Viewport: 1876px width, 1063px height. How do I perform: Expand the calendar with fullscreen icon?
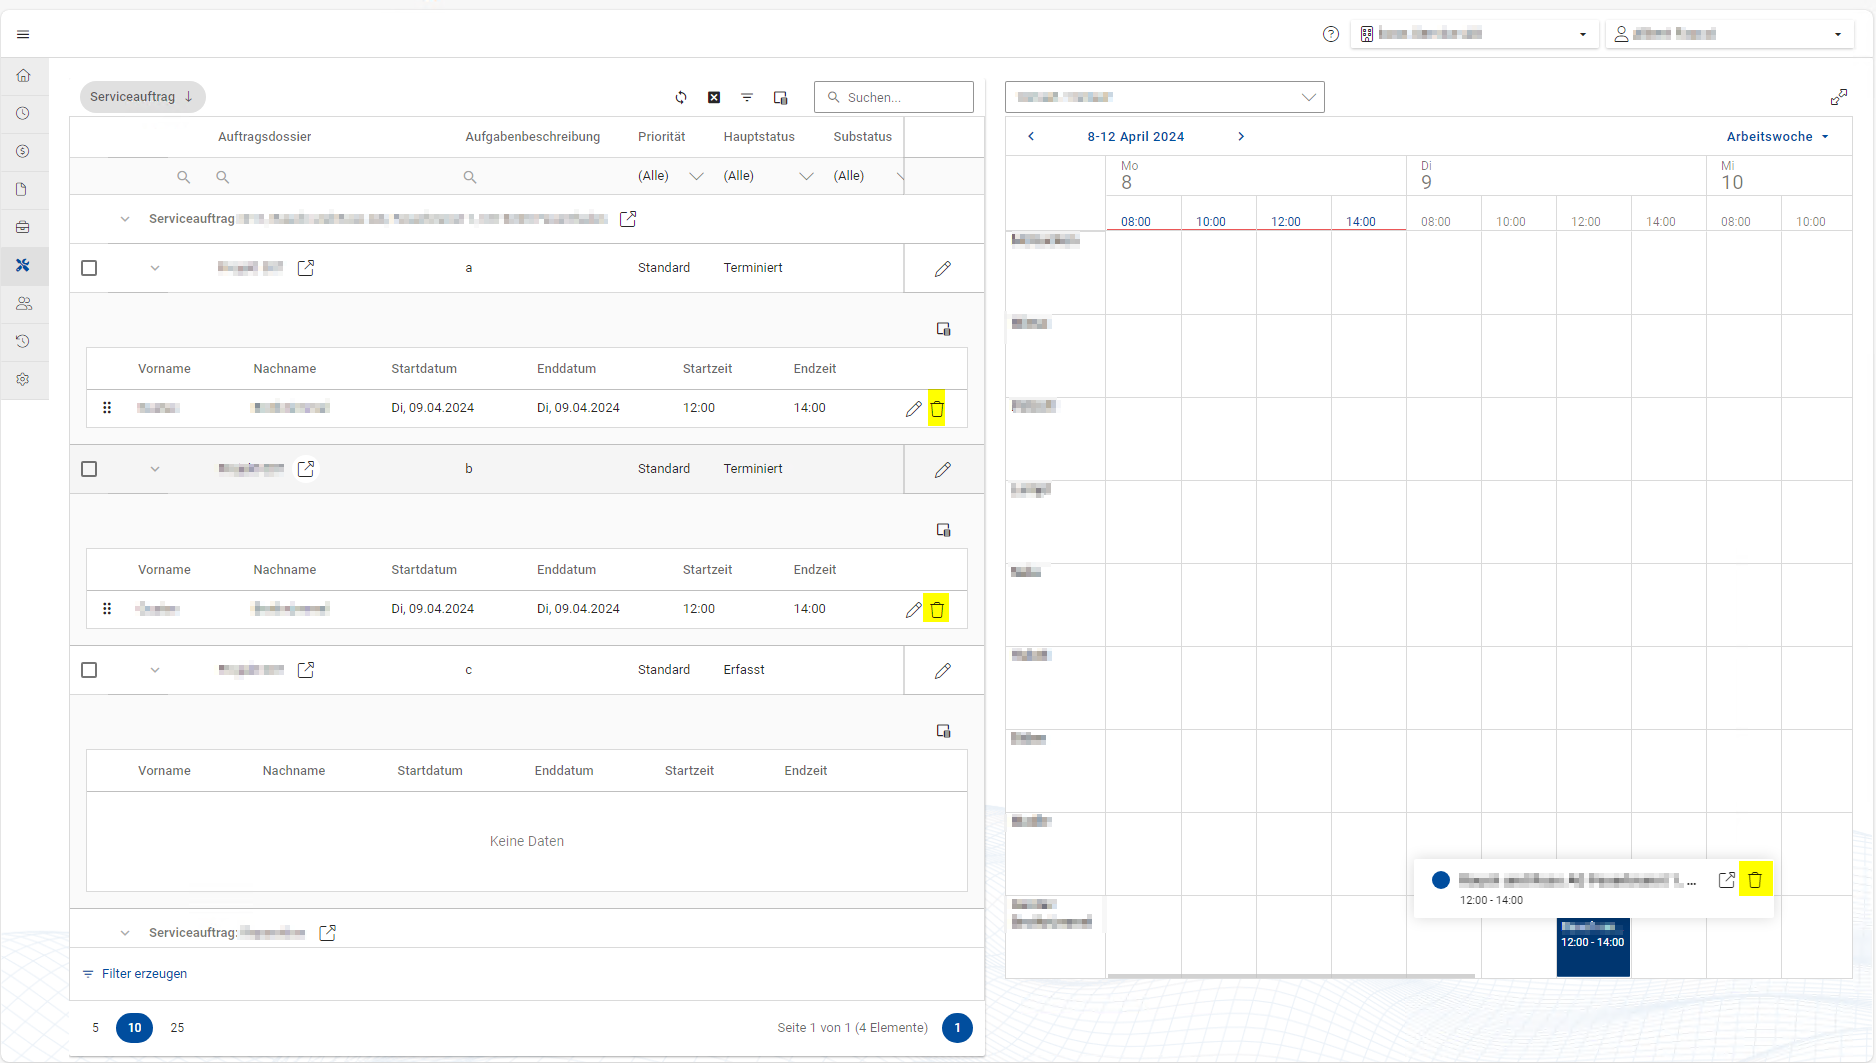(1838, 97)
